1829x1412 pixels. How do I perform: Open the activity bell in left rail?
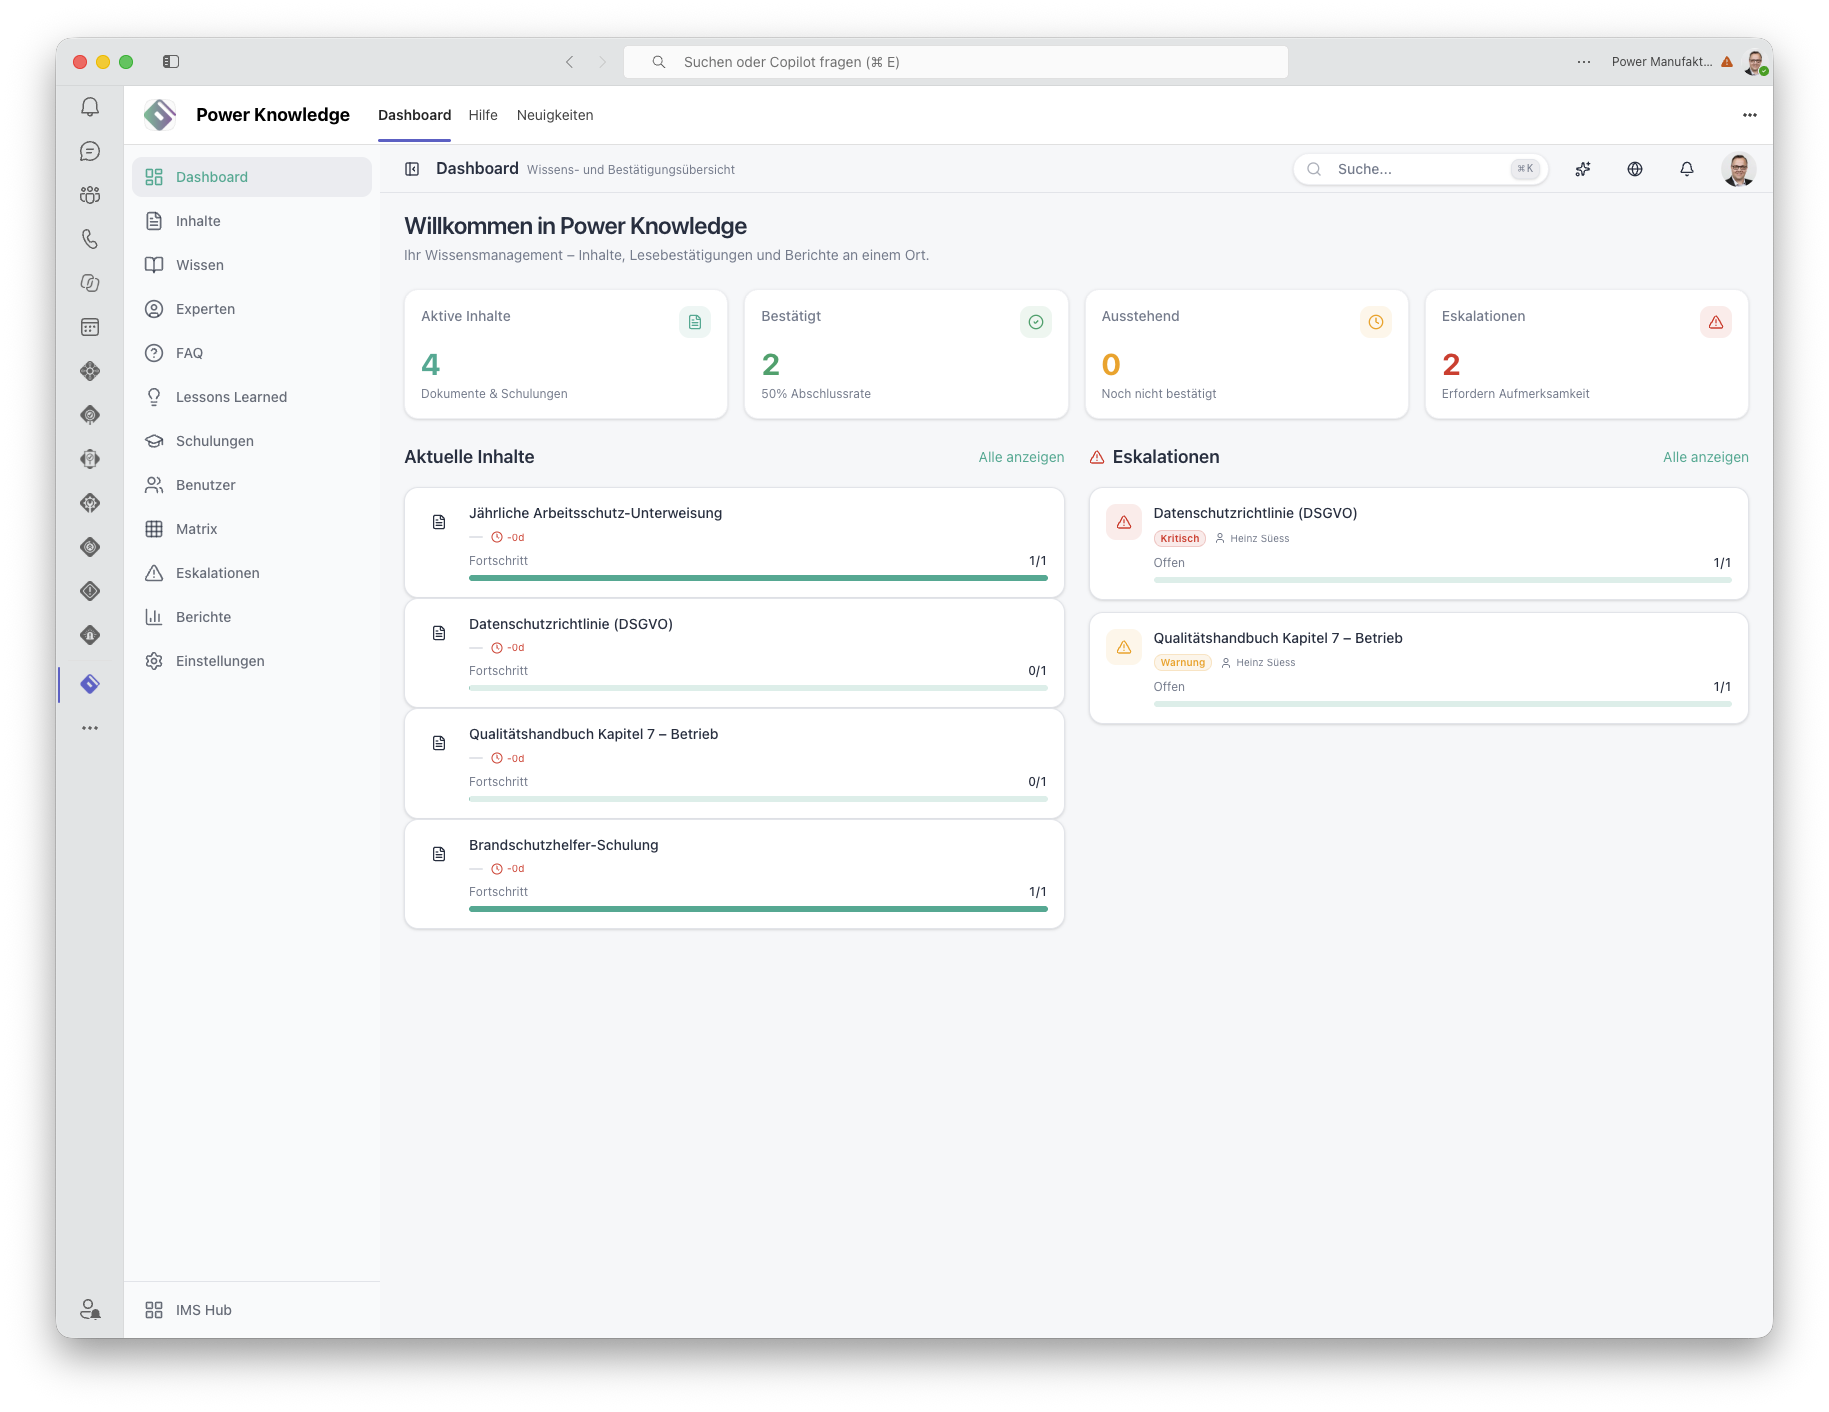(90, 107)
